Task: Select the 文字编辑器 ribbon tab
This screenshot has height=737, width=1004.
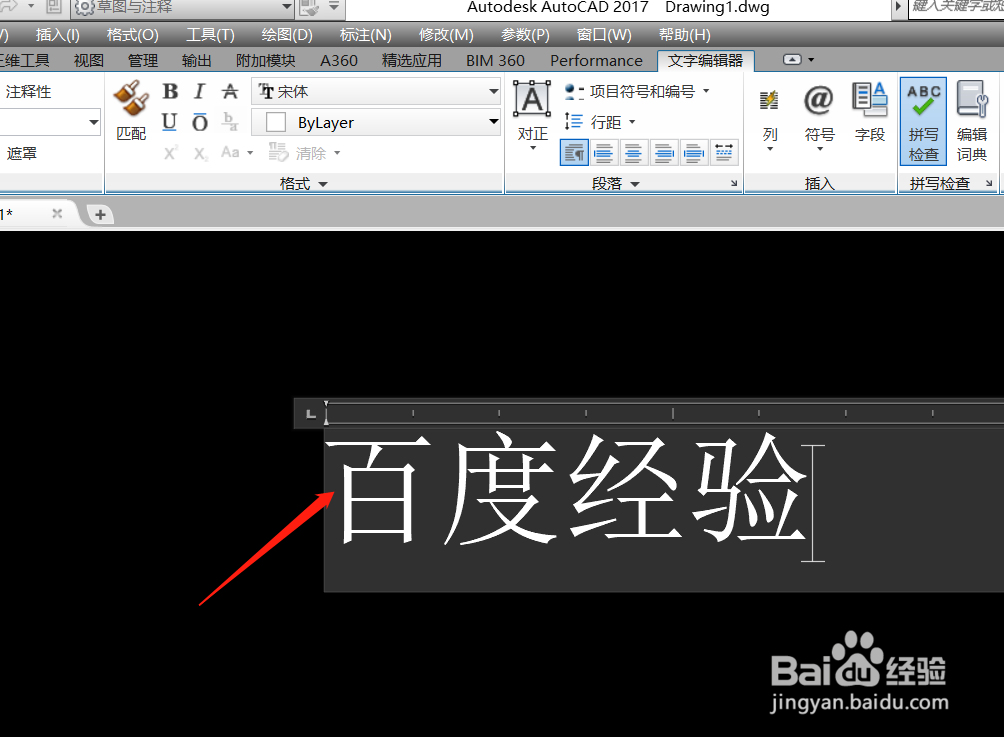Action: (x=706, y=61)
